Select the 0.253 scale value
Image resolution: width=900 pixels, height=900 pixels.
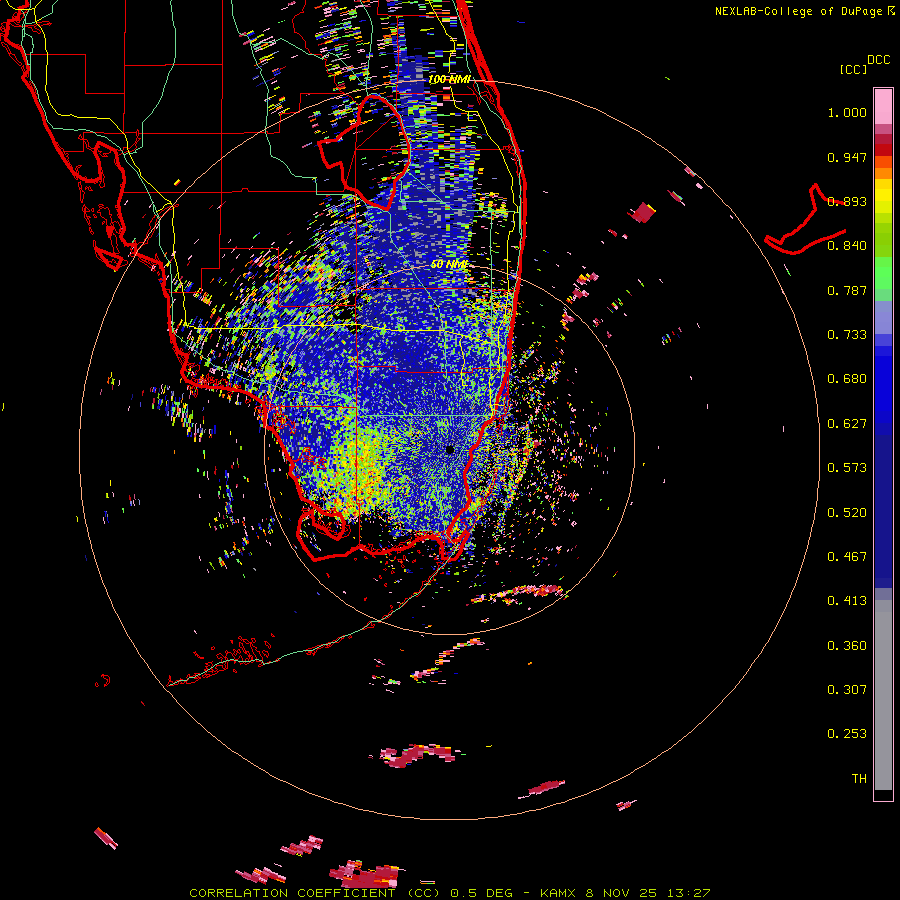(x=847, y=734)
